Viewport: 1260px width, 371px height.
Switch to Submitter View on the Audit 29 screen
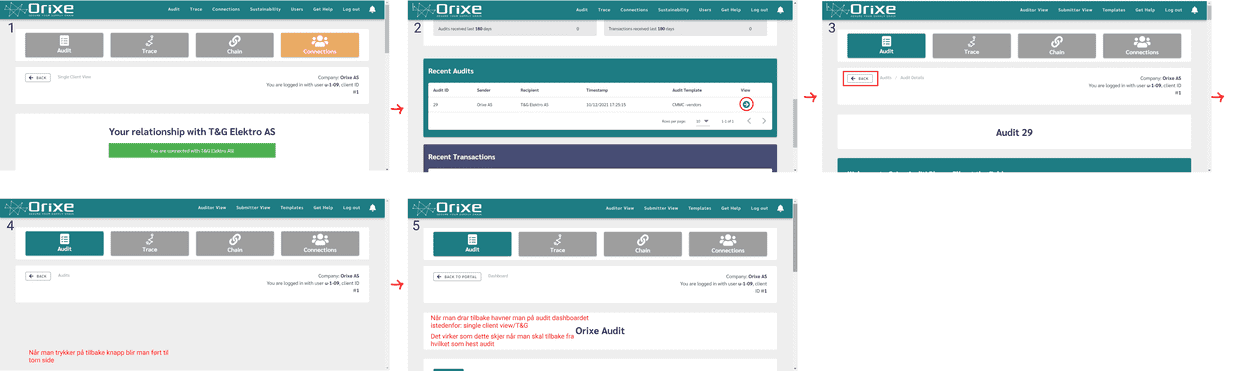[1075, 10]
